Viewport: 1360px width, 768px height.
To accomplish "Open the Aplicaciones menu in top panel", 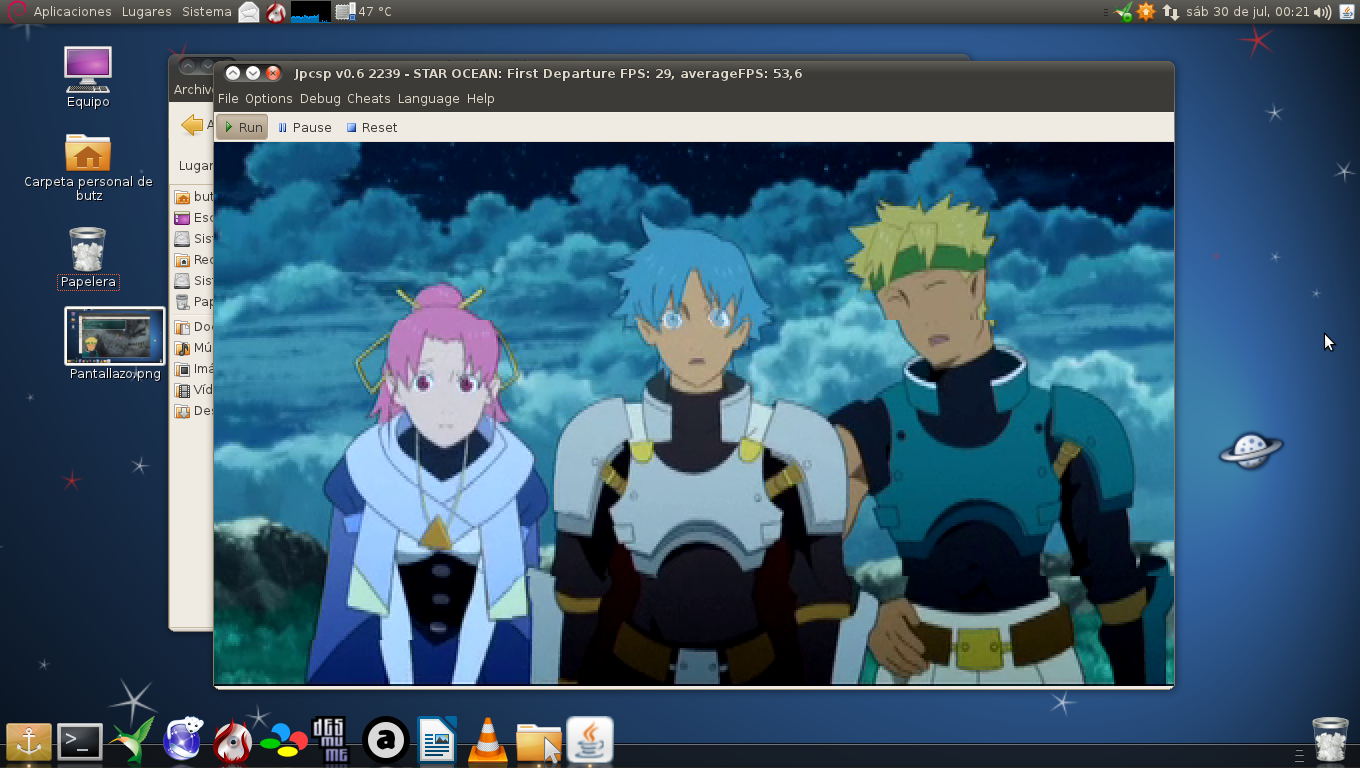I will tap(72, 12).
